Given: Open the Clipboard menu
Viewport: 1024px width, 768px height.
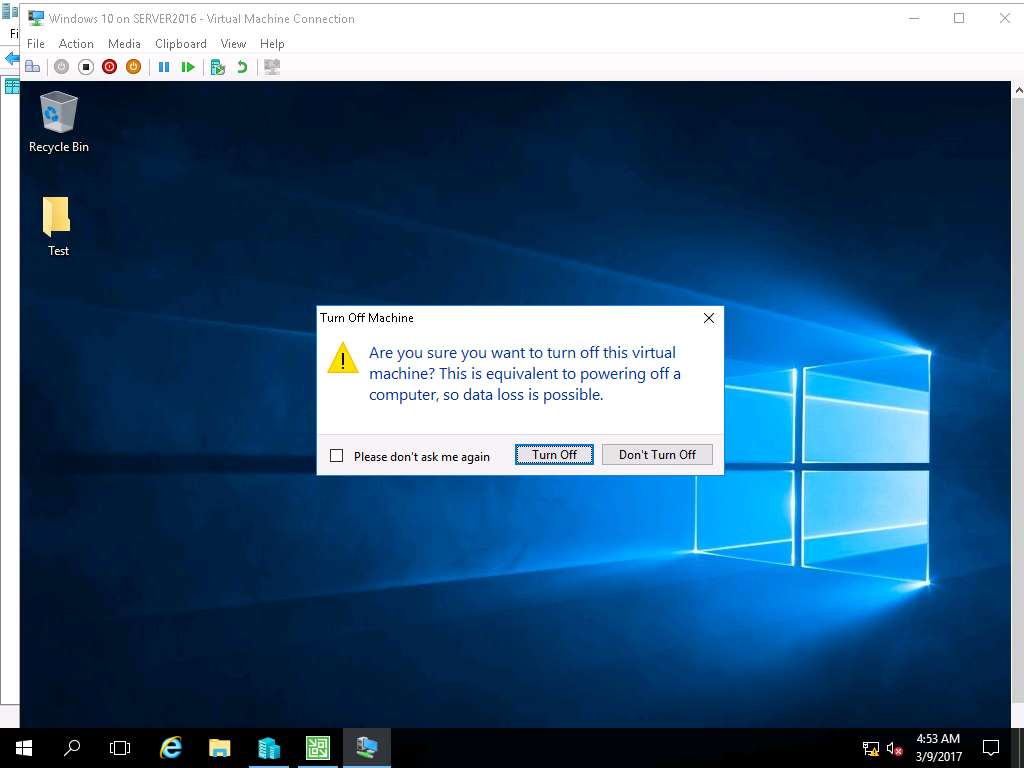Looking at the screenshot, I should pyautogui.click(x=181, y=44).
